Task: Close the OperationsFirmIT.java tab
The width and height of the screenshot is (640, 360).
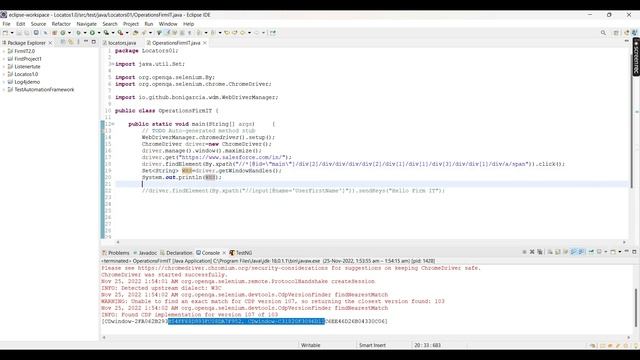Action: click(x=205, y=43)
